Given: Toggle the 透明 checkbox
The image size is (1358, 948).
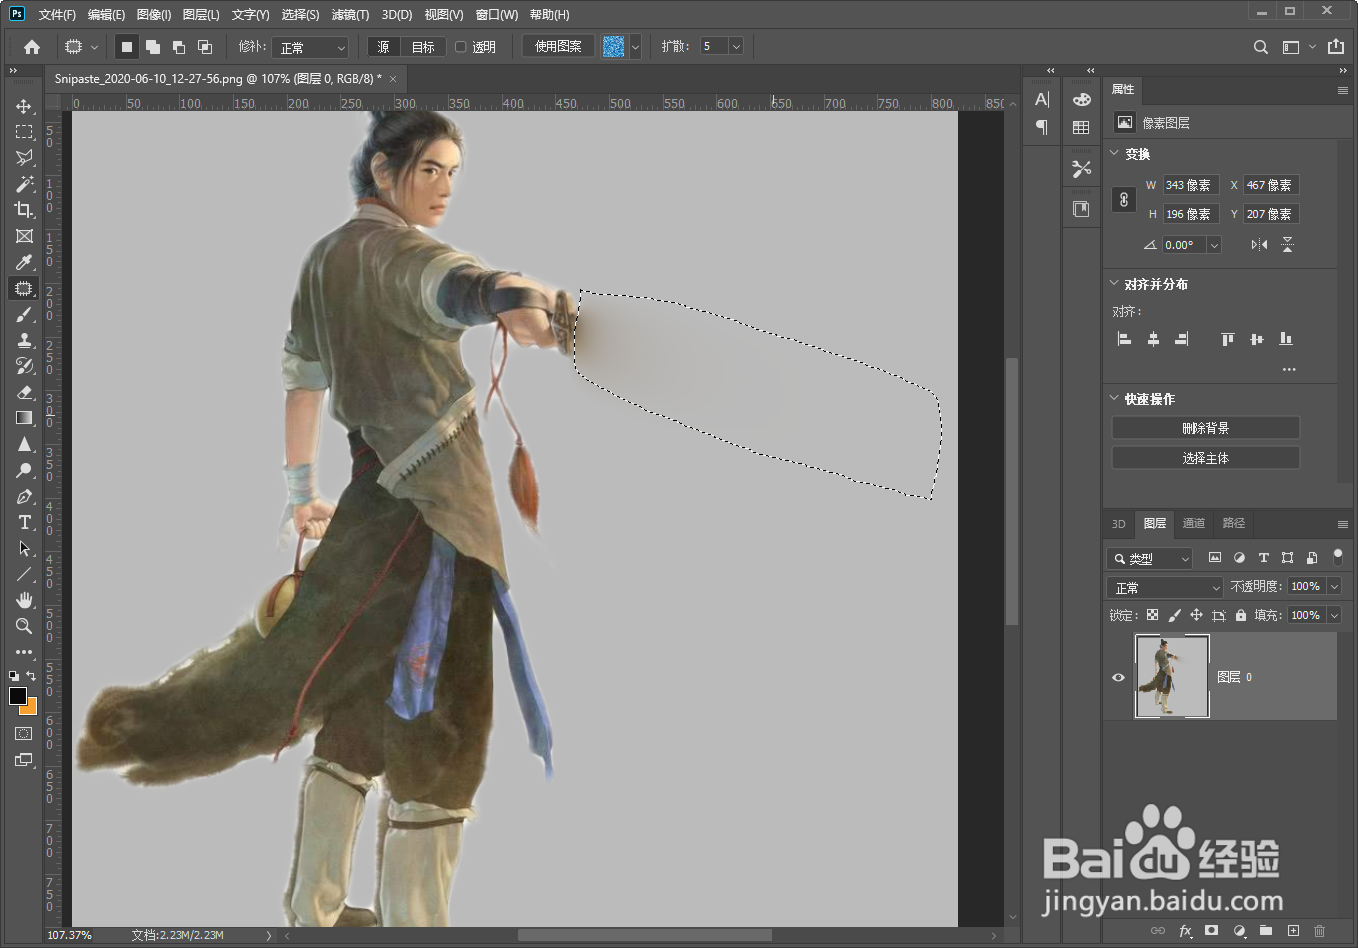Looking at the screenshot, I should pyautogui.click(x=461, y=47).
